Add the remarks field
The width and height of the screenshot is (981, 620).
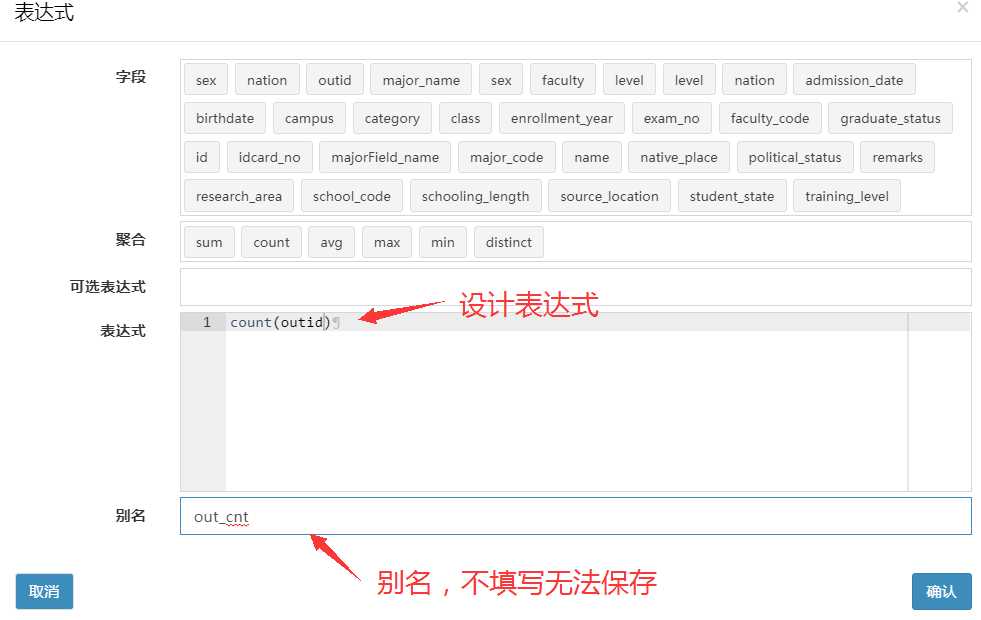[897, 157]
